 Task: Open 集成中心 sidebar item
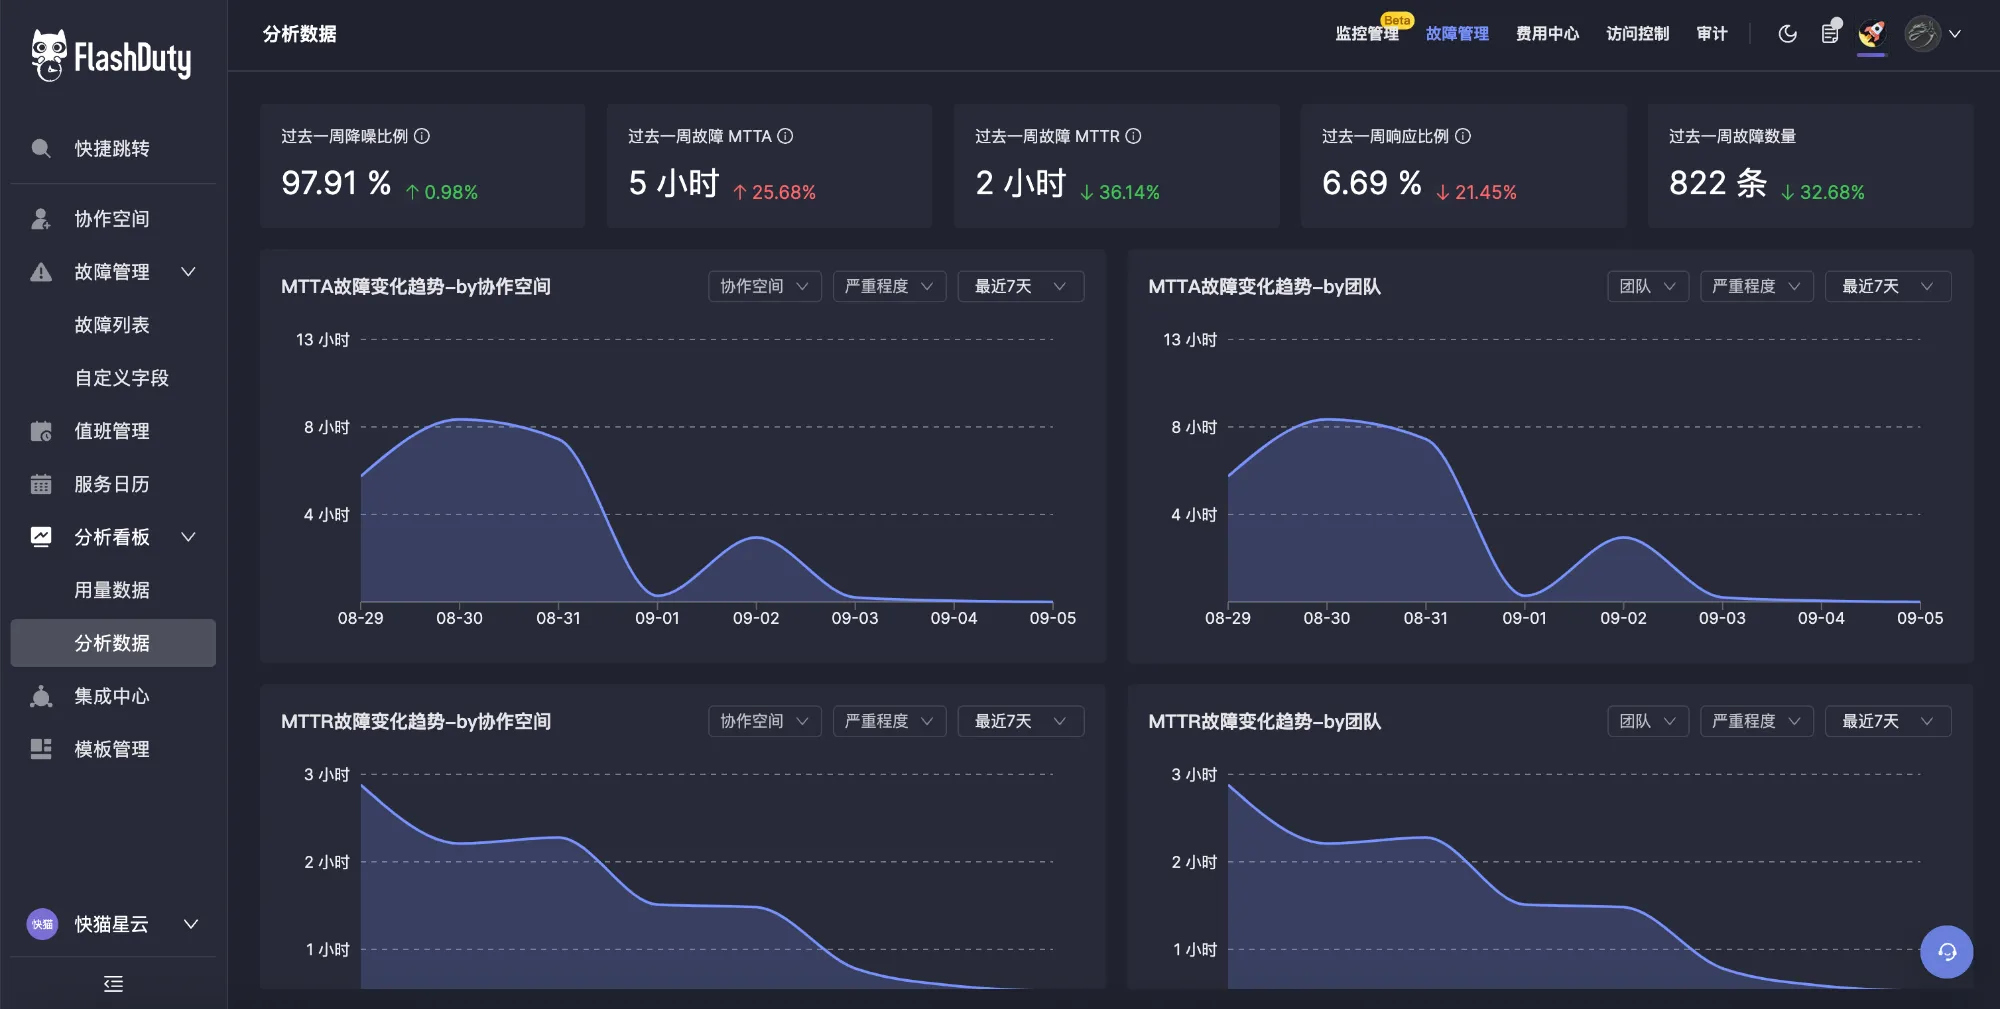coord(113,696)
